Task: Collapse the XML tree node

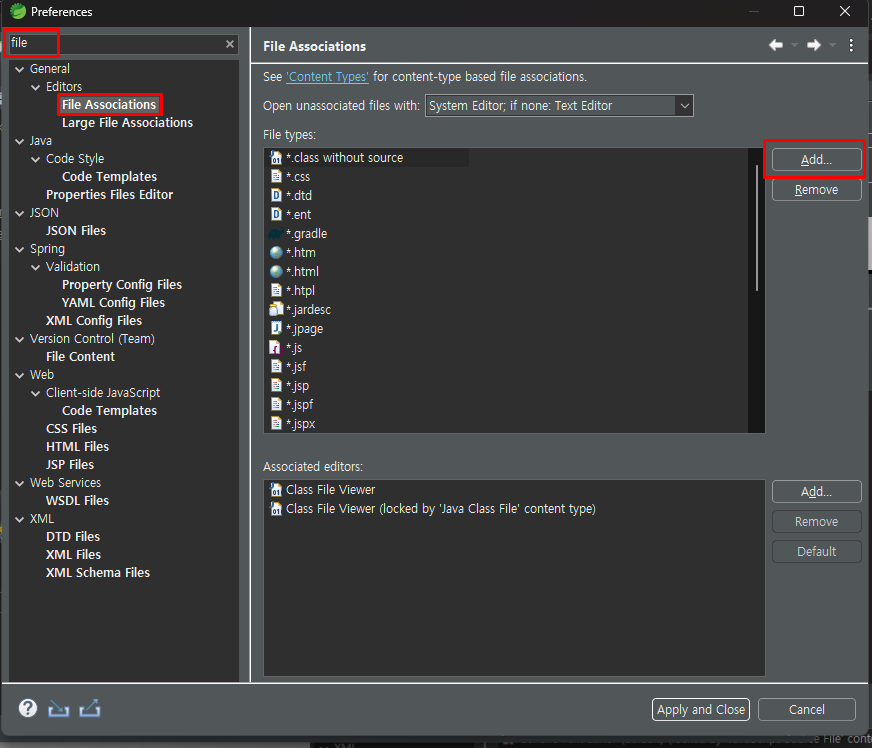Action: 20,519
